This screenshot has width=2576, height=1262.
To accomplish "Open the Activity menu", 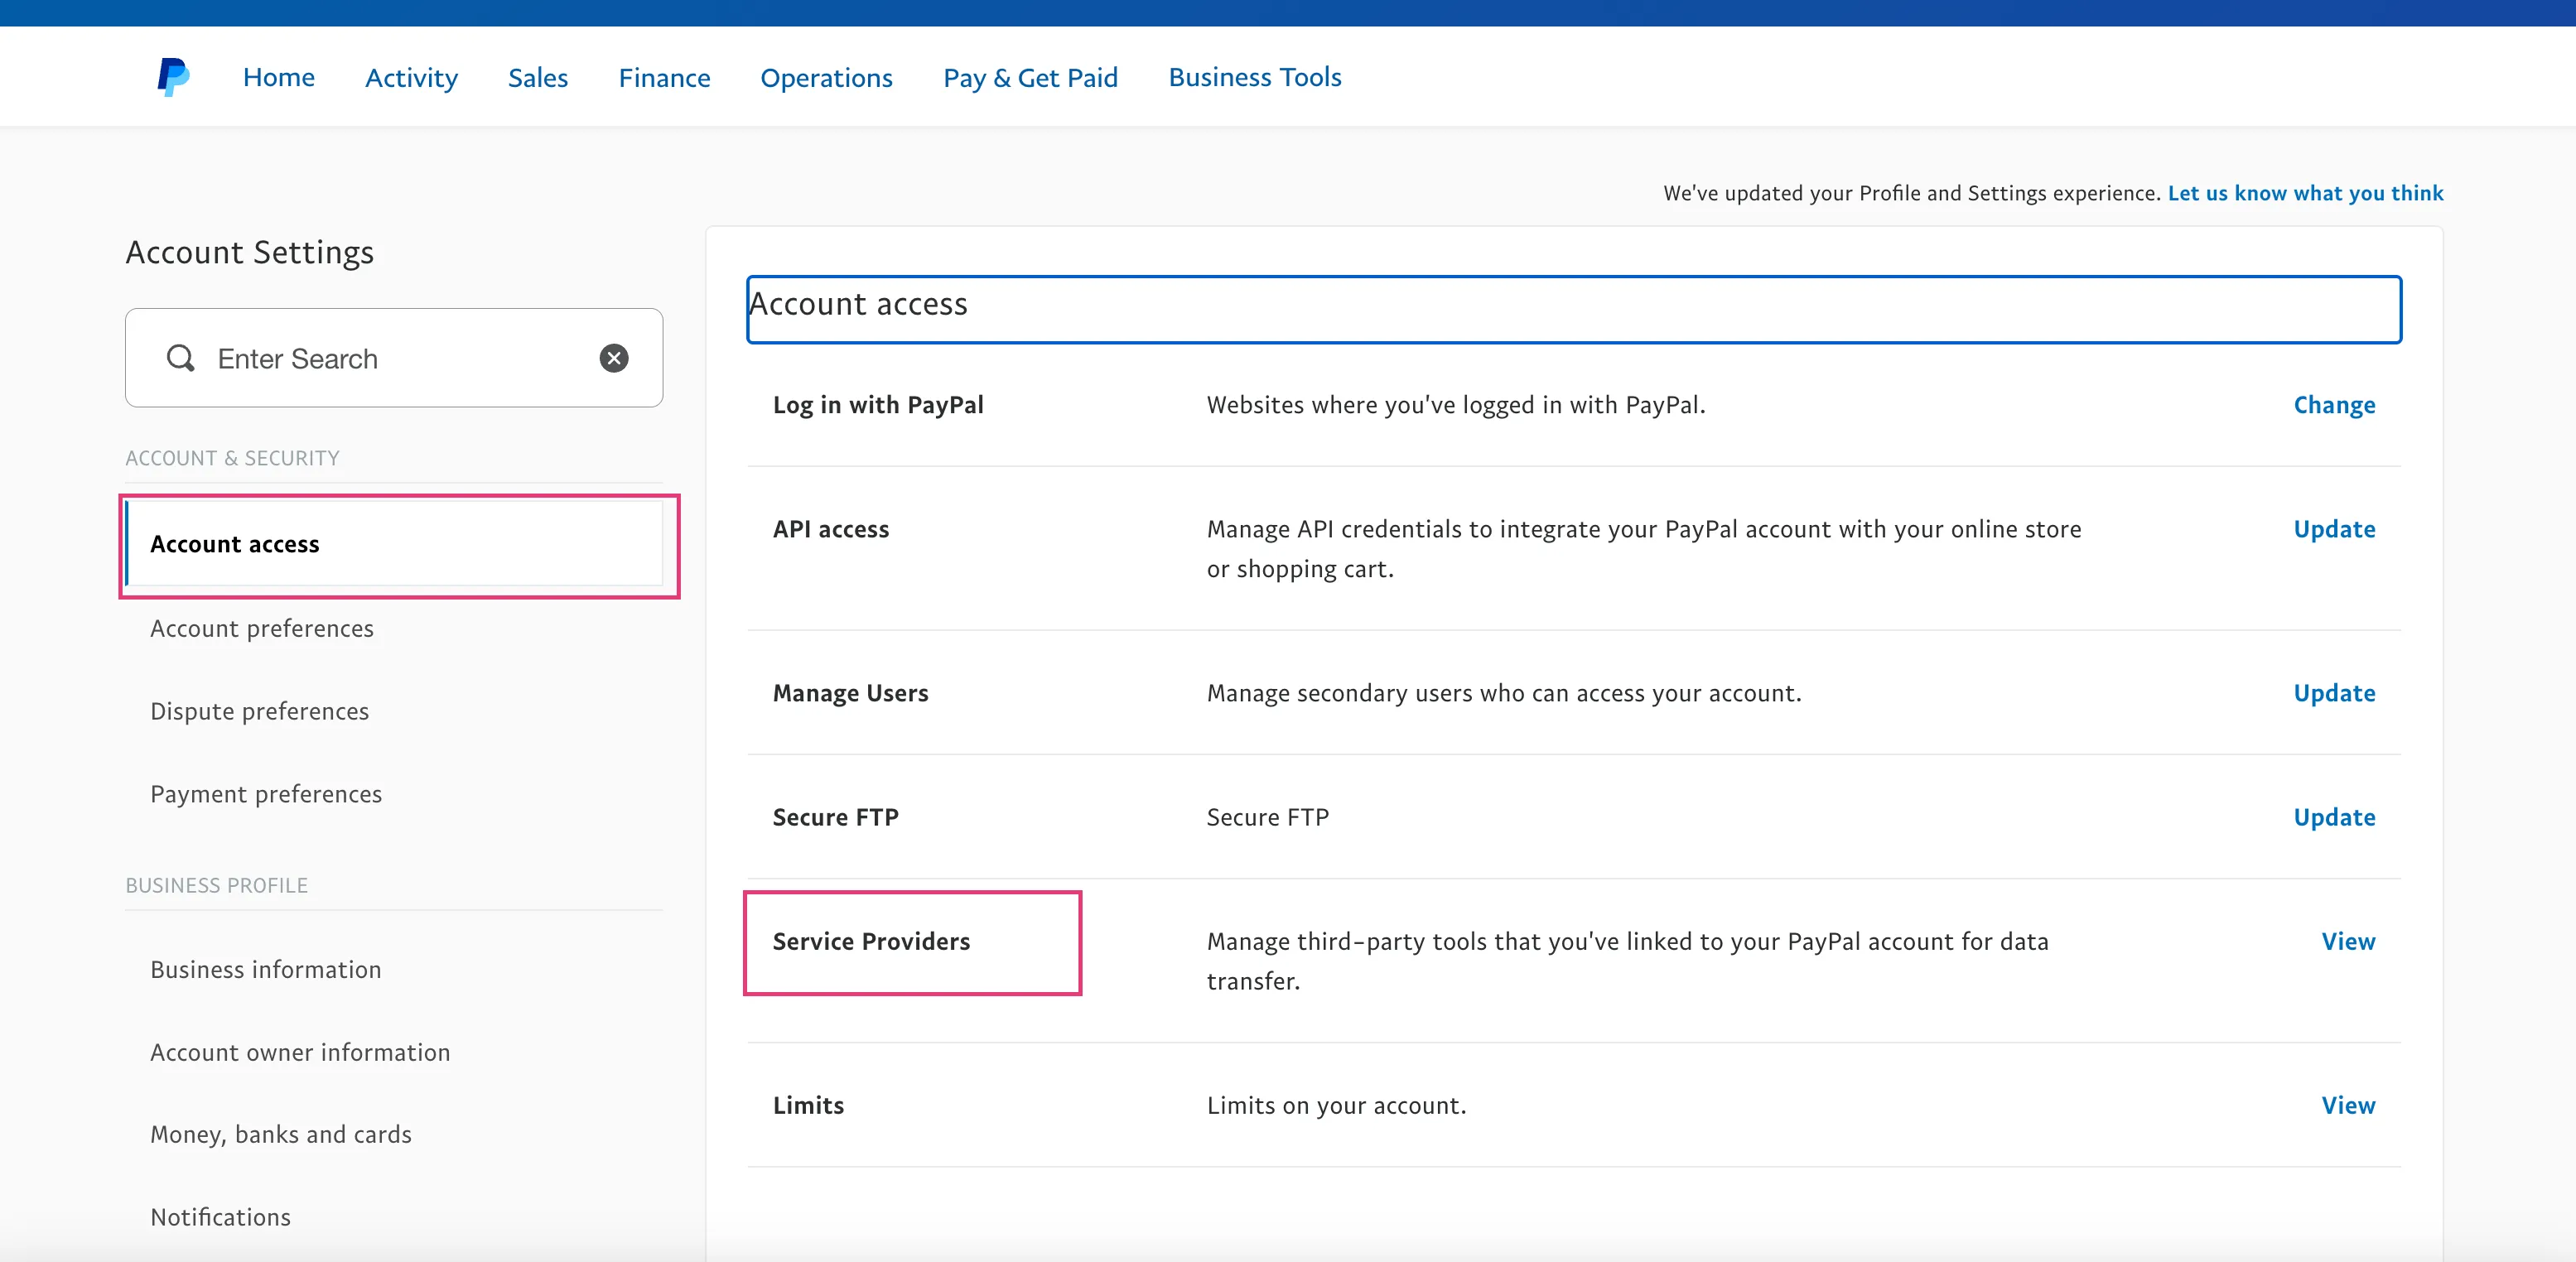I will coord(411,77).
